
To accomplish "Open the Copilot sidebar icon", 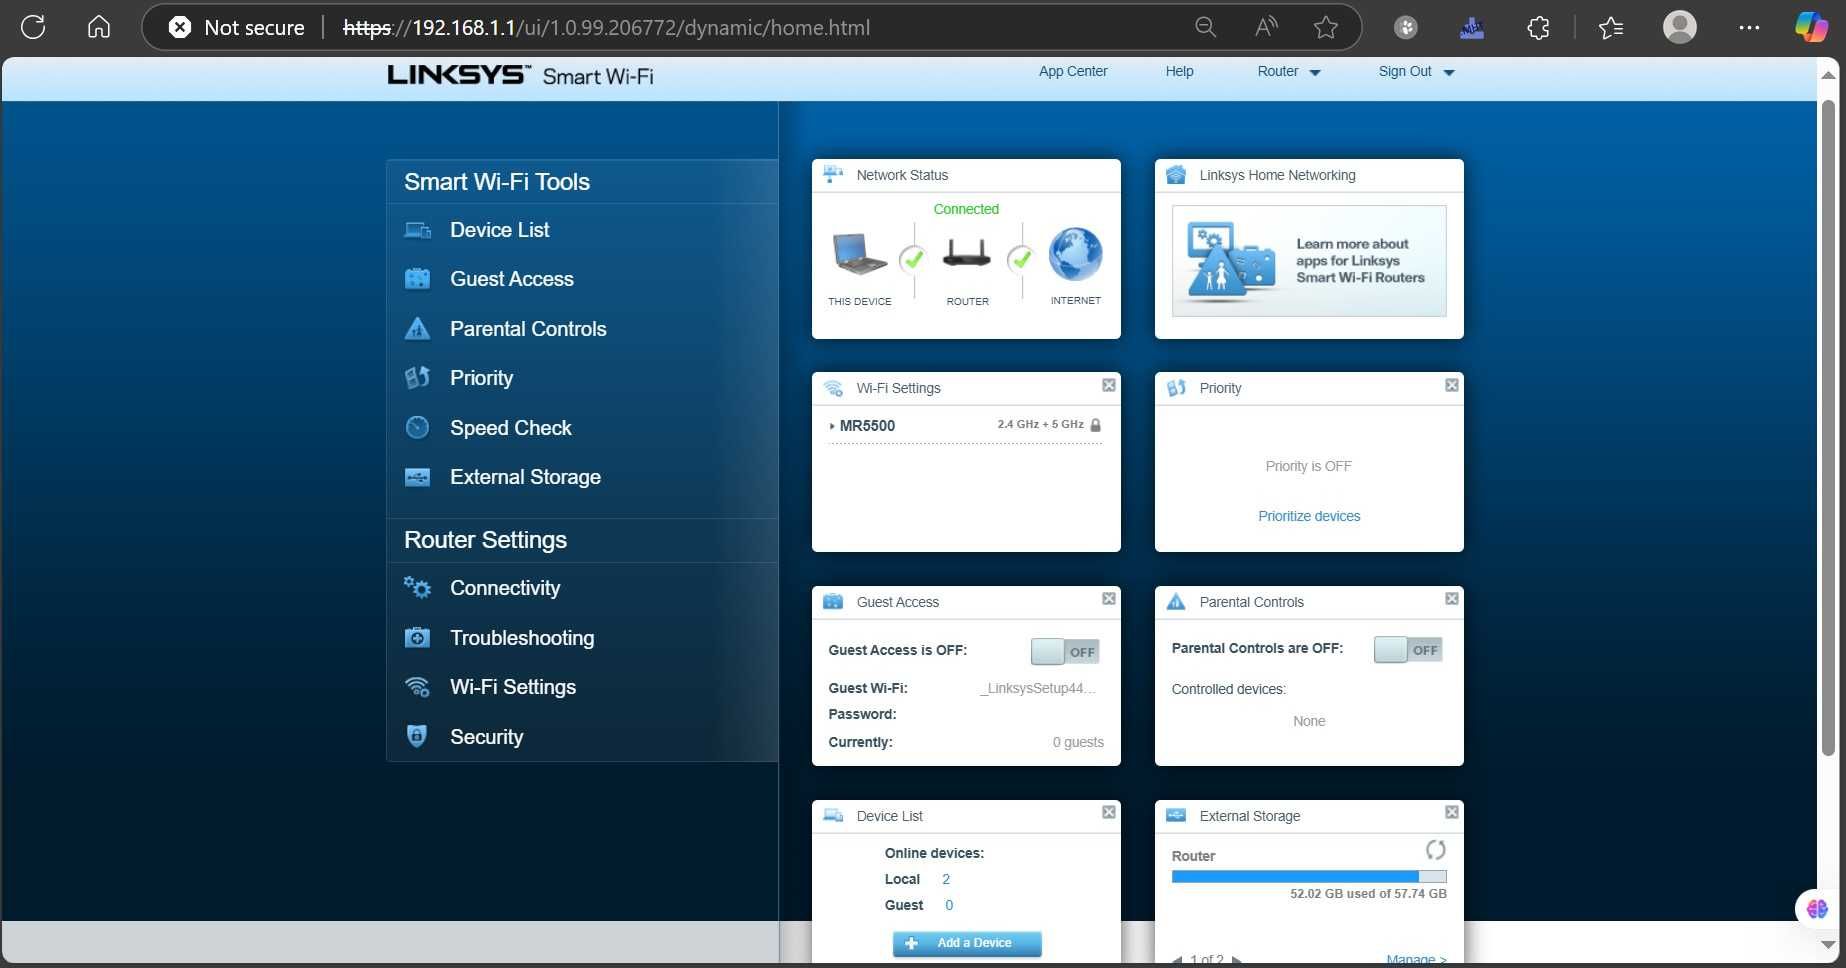I will click(x=1811, y=27).
